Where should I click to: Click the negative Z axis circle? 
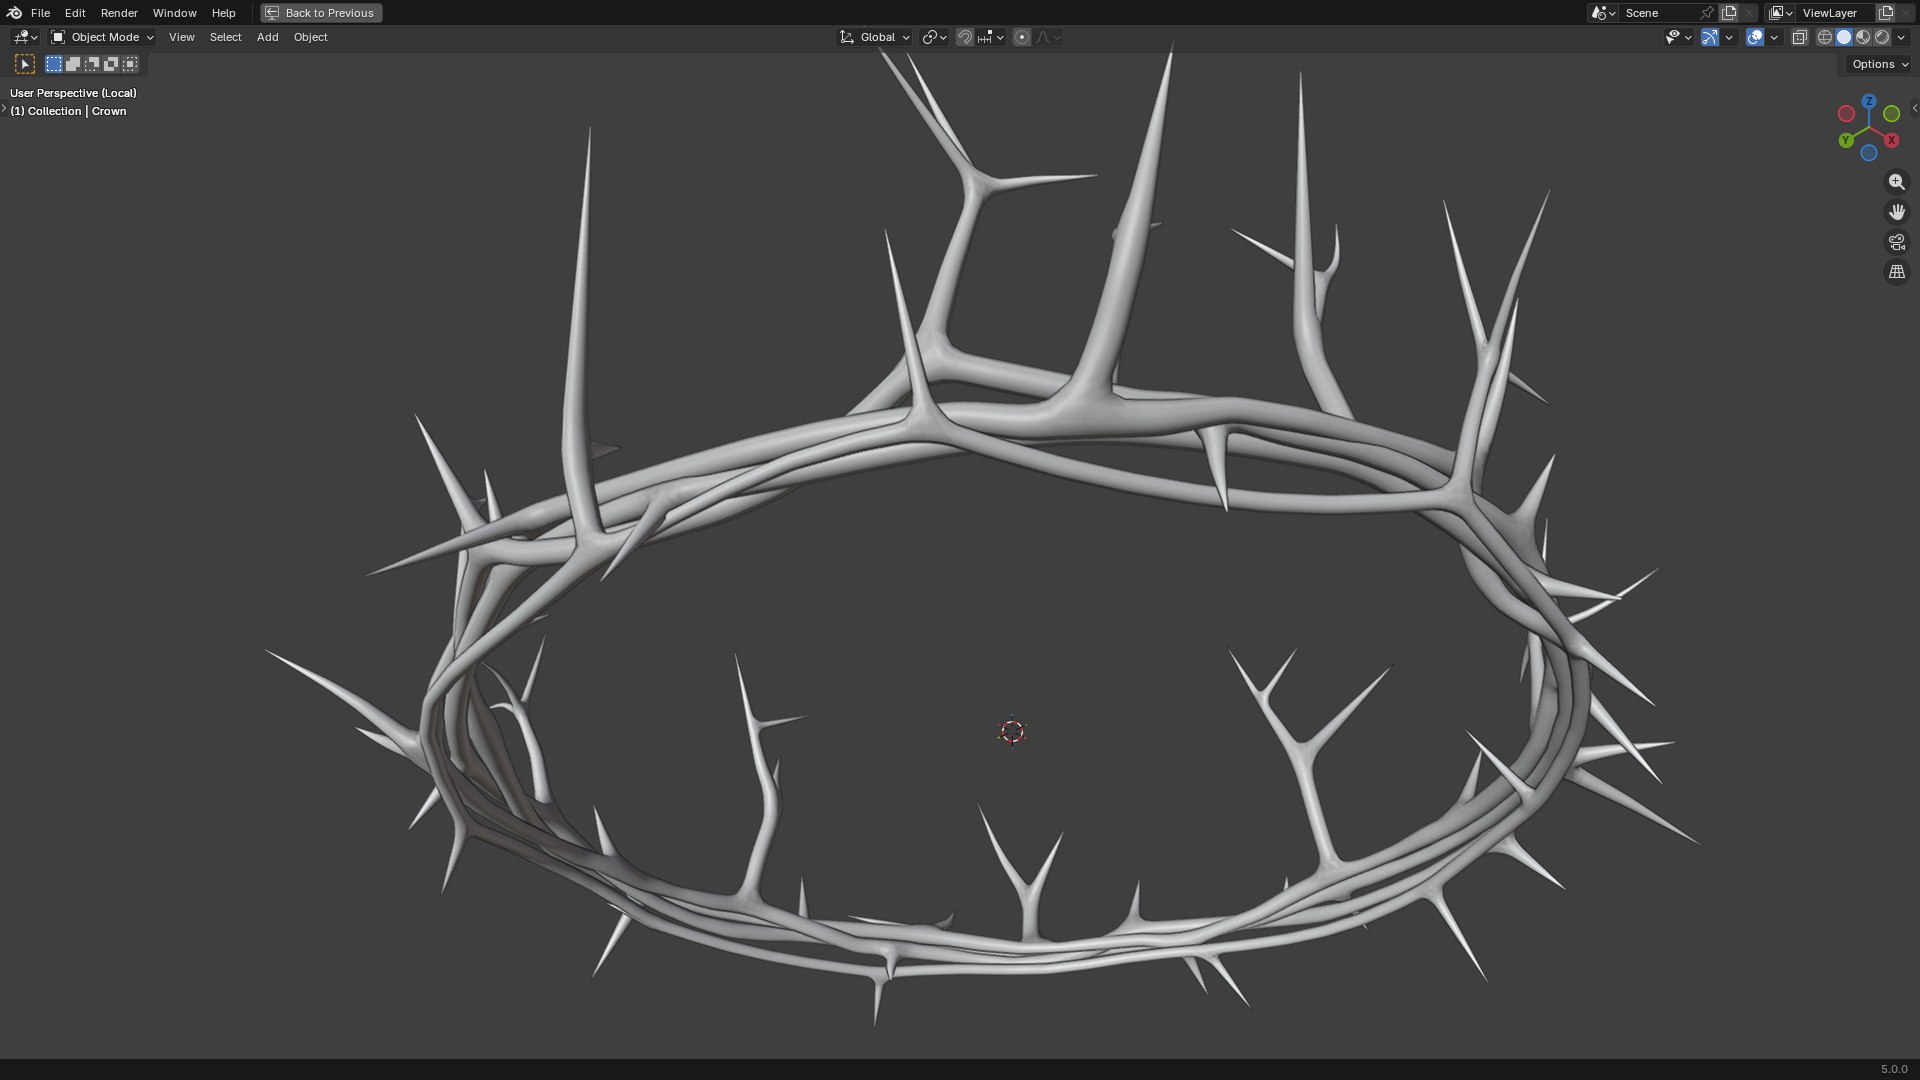coord(1869,153)
